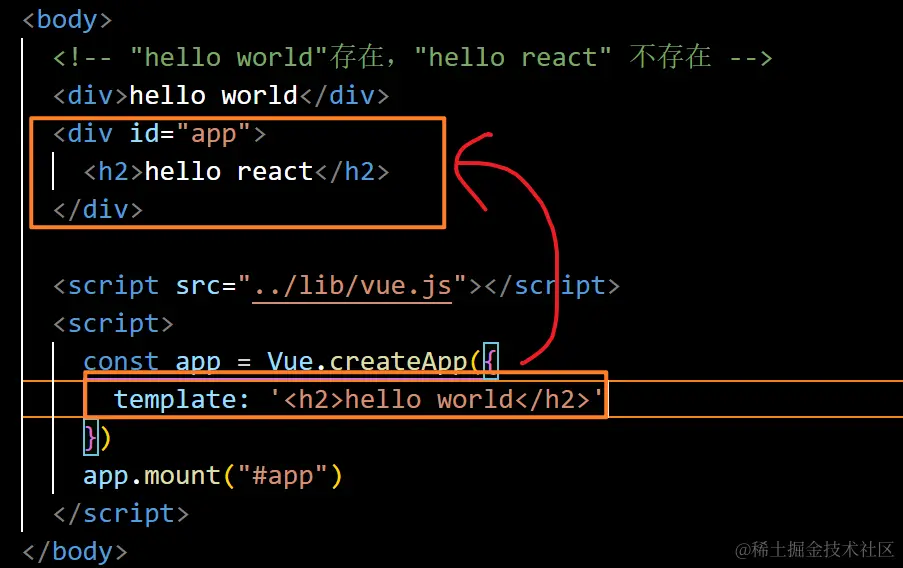Image resolution: width=903 pixels, height=568 pixels.
Task: Click the 'app.mount("#app")' line
Action: point(213,476)
